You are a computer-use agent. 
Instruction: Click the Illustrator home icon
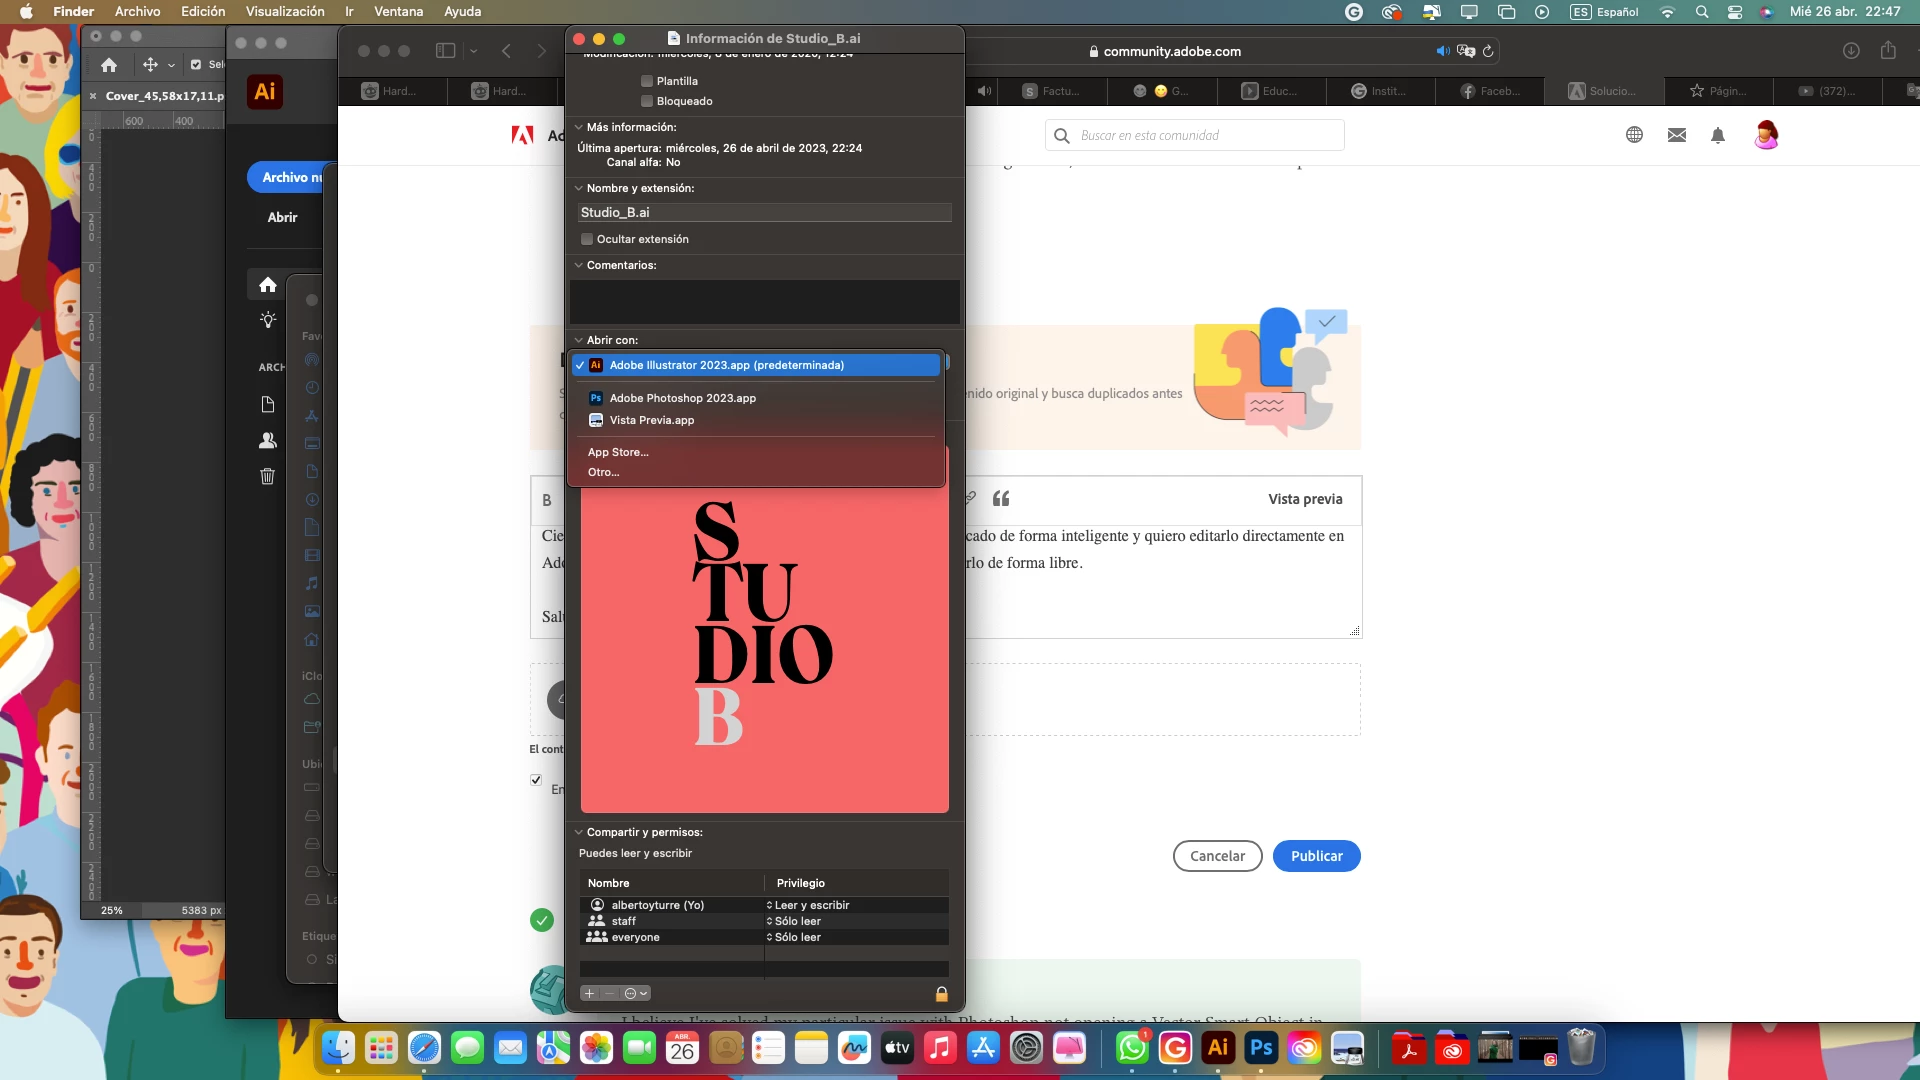(267, 285)
